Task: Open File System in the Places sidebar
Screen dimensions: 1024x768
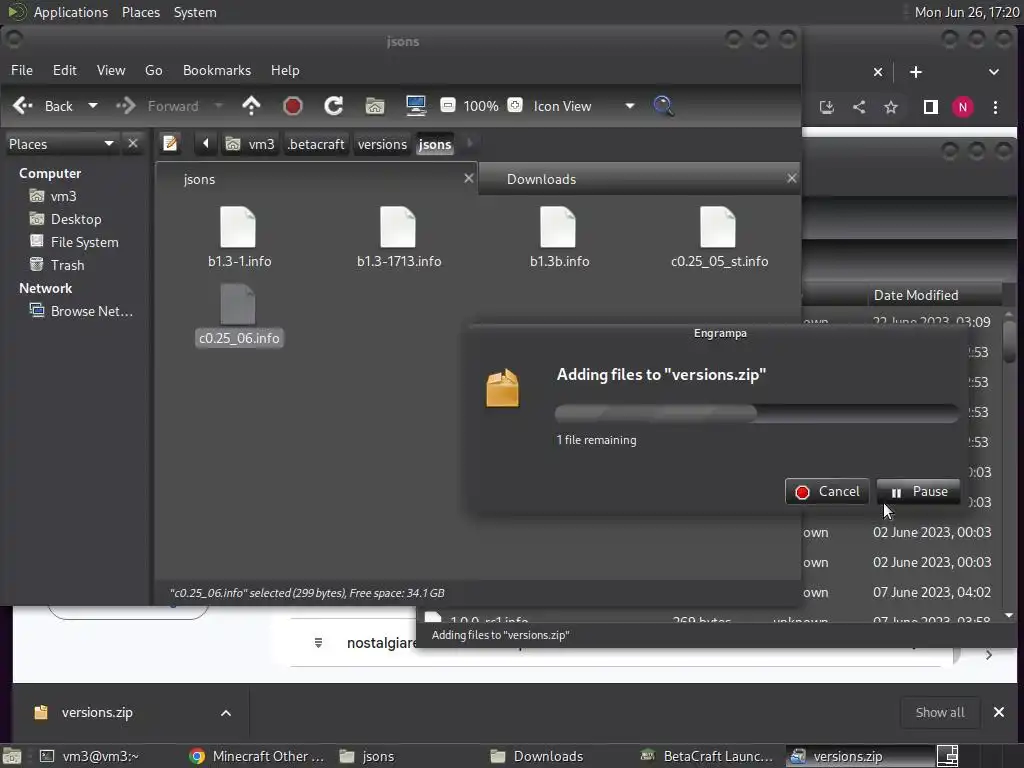Action: pos(84,242)
